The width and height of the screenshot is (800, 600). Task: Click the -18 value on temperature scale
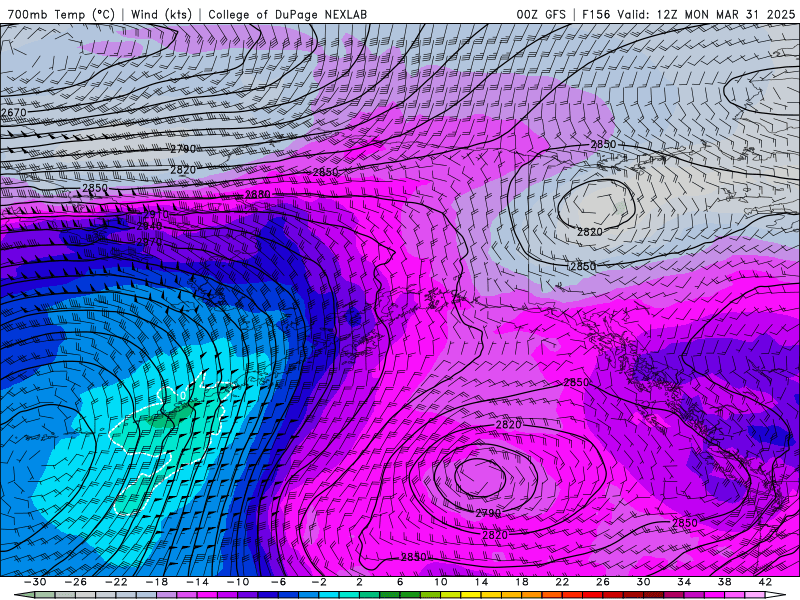pyautogui.click(x=157, y=582)
